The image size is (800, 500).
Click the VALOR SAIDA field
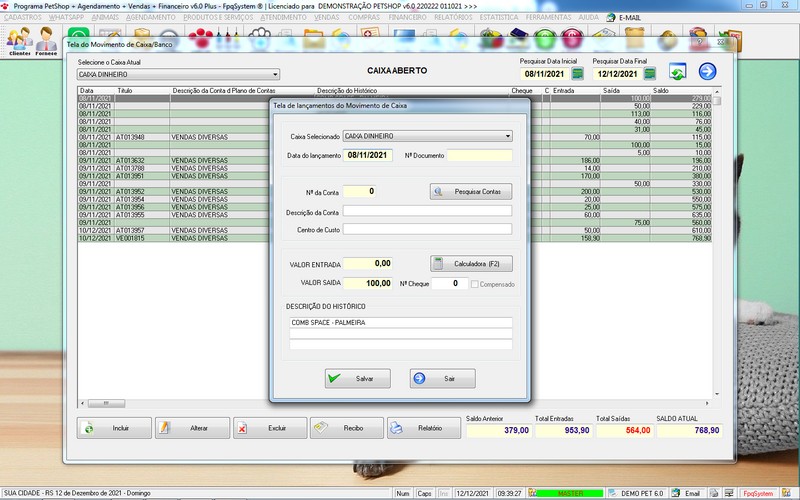pyautogui.click(x=368, y=283)
